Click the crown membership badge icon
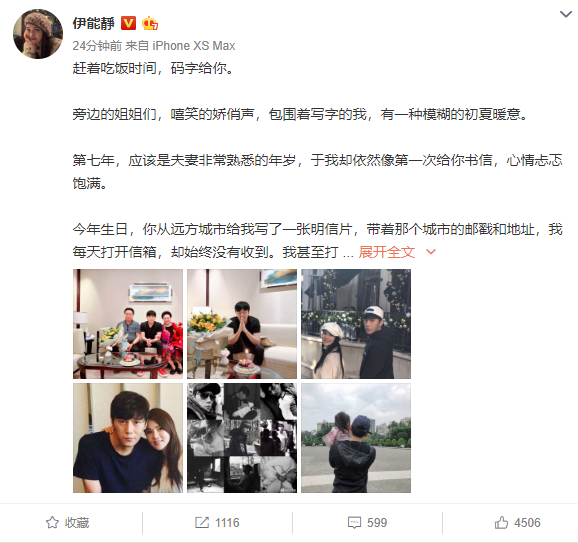The height and width of the screenshot is (543, 578). click(x=150, y=23)
